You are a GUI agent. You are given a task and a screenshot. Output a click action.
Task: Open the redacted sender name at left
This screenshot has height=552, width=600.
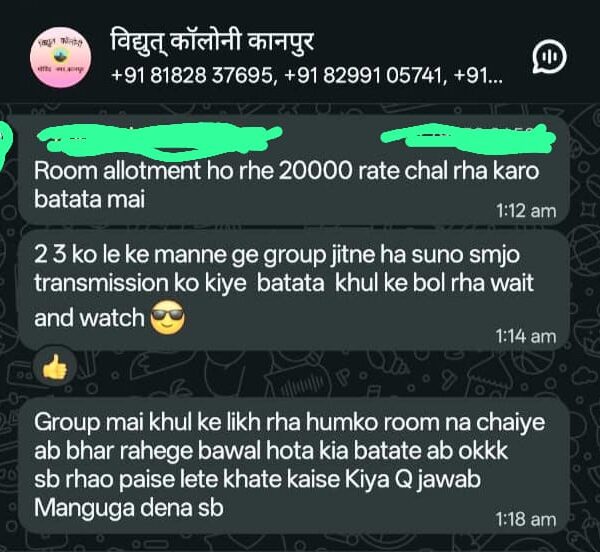(x=159, y=140)
